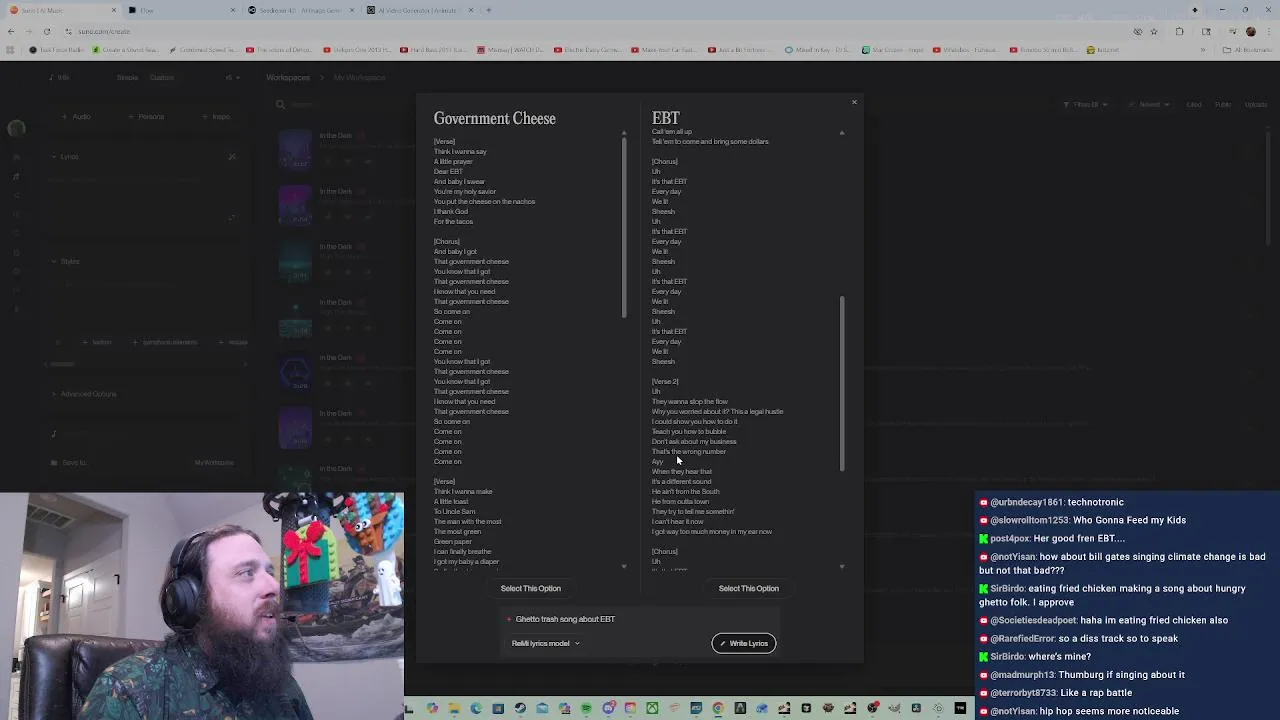The height and width of the screenshot is (720, 1280).
Task: Click the lyric line 'Dear EBT'
Action: coord(448,171)
